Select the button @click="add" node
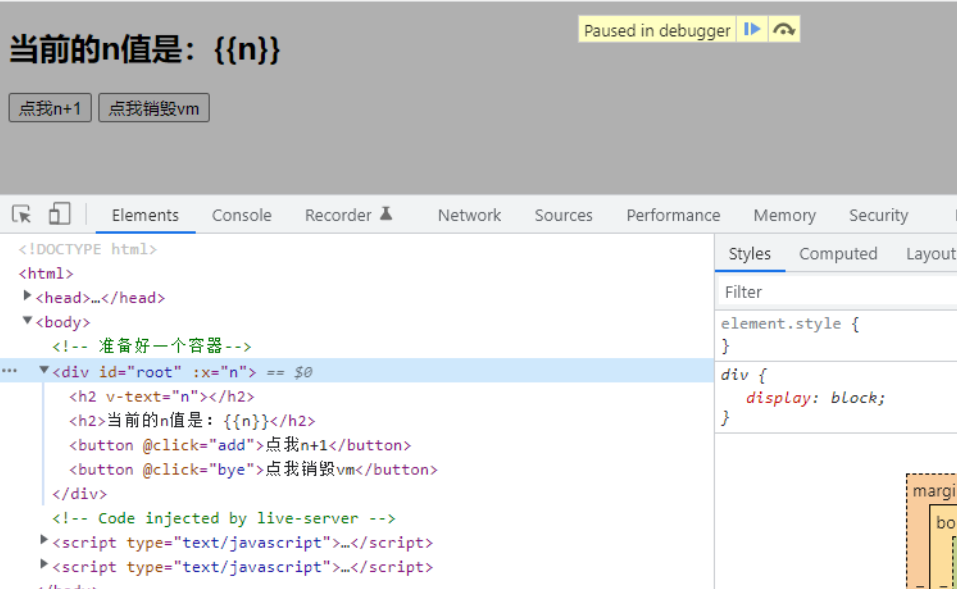The height and width of the screenshot is (589, 957). (240, 446)
